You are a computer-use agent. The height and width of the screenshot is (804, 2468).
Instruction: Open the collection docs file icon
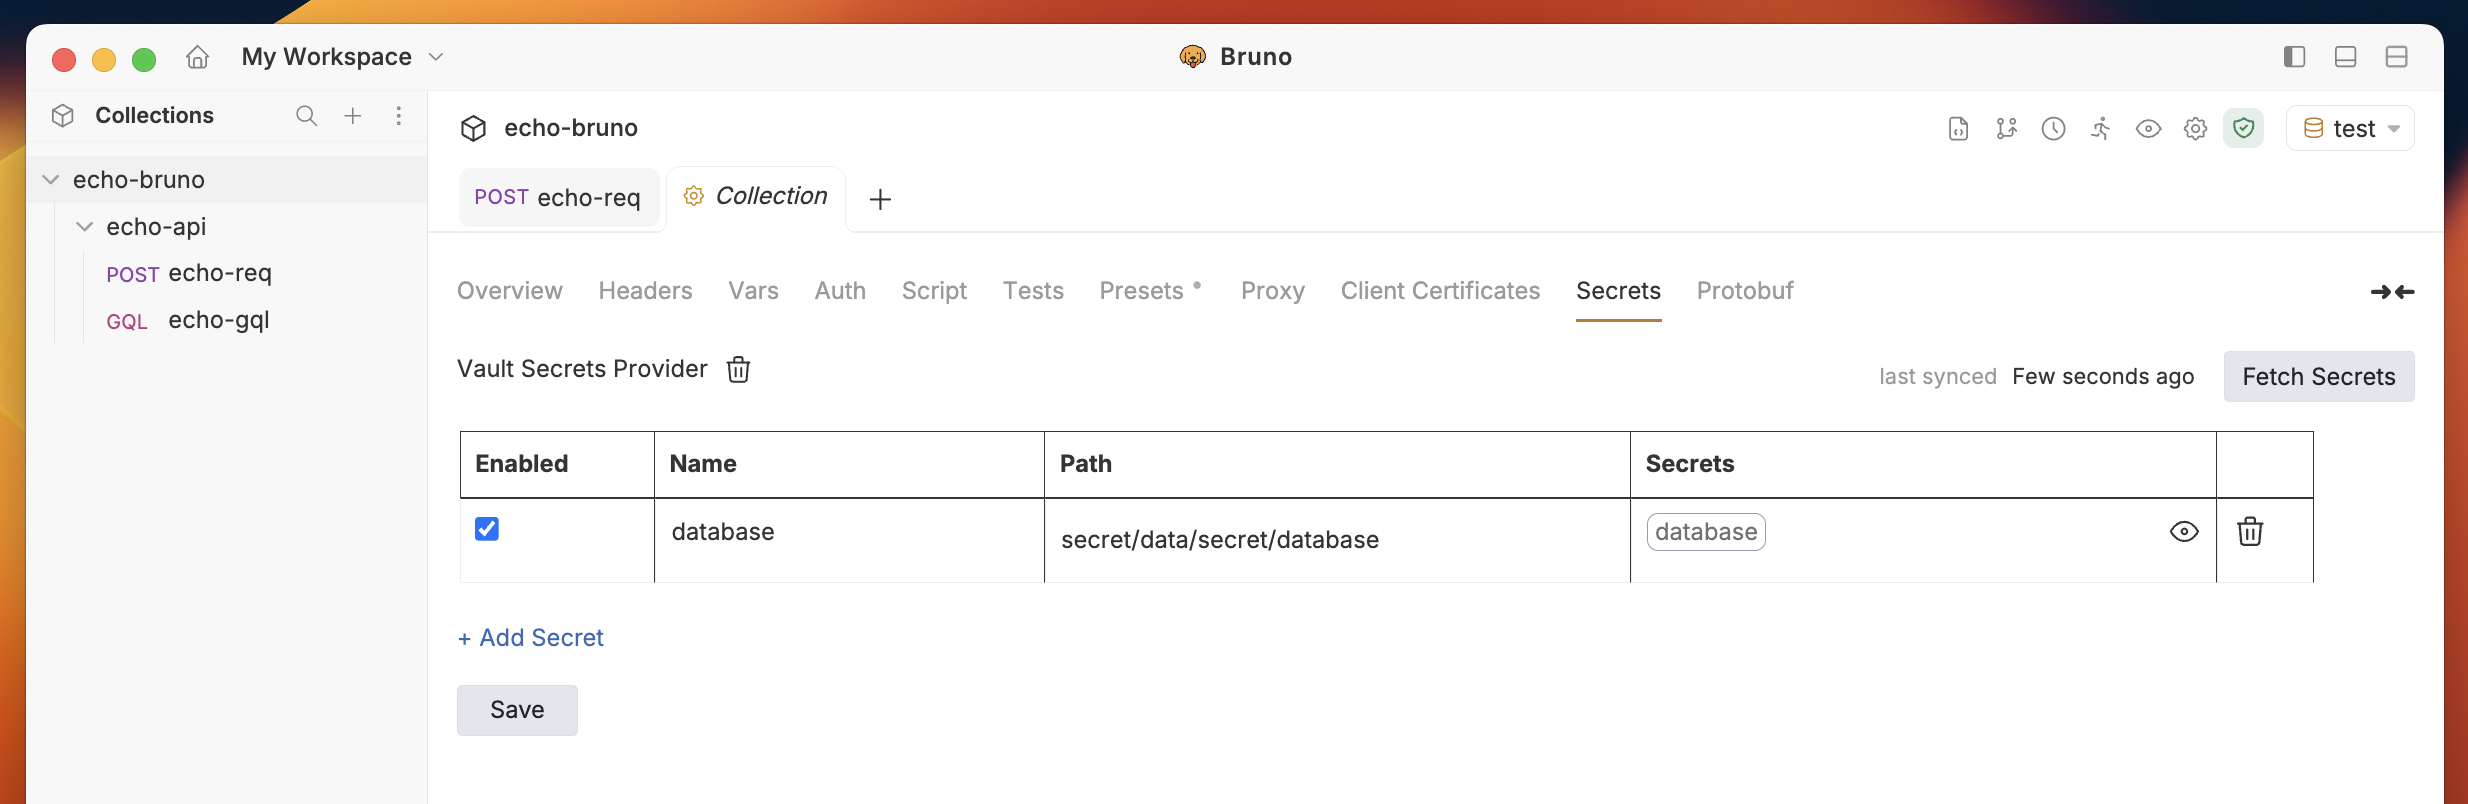1959,129
